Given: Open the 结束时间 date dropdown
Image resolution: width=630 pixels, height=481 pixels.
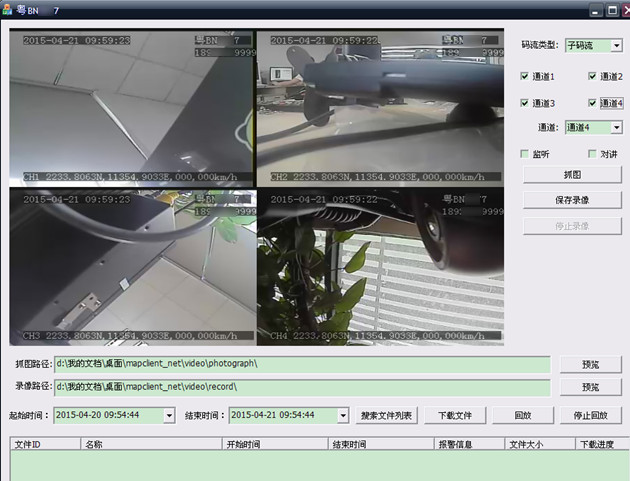Looking at the screenshot, I should pyautogui.click(x=342, y=415).
